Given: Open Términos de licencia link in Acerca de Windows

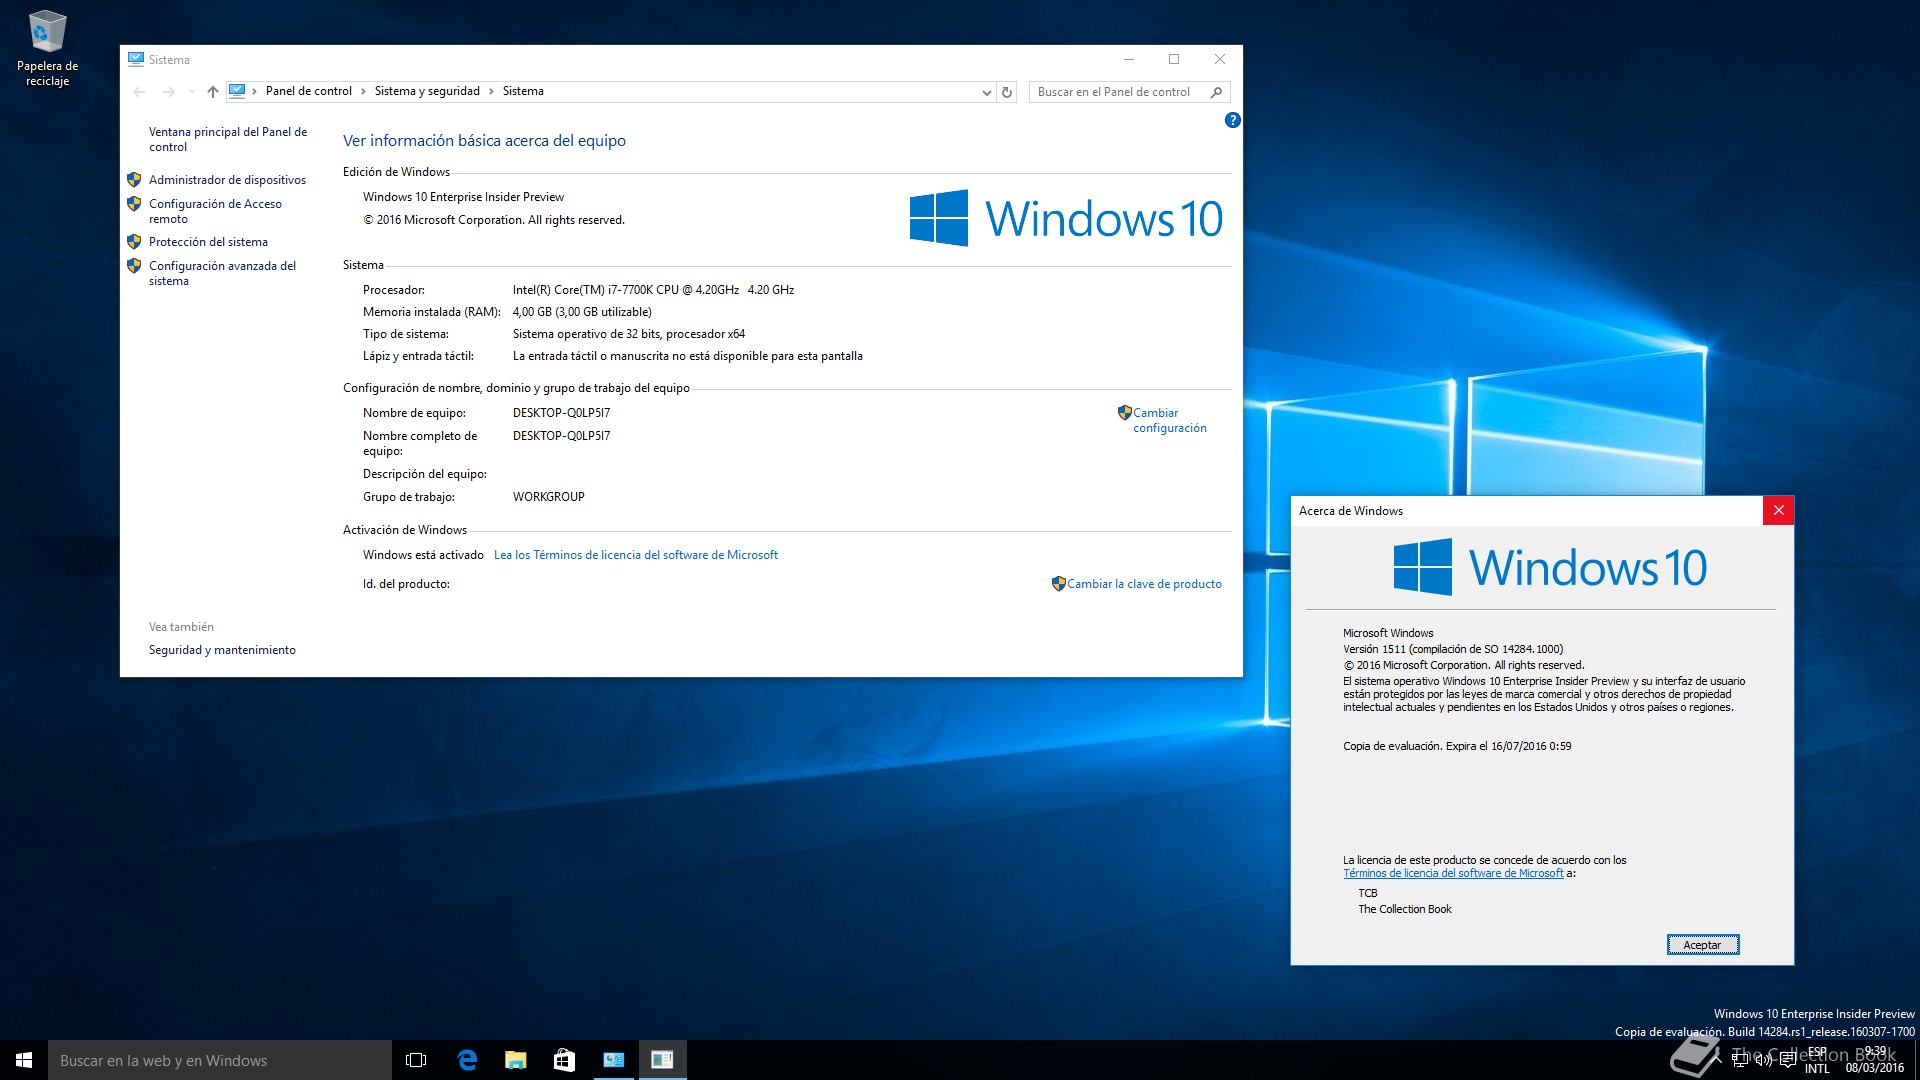Looking at the screenshot, I should pos(1453,873).
